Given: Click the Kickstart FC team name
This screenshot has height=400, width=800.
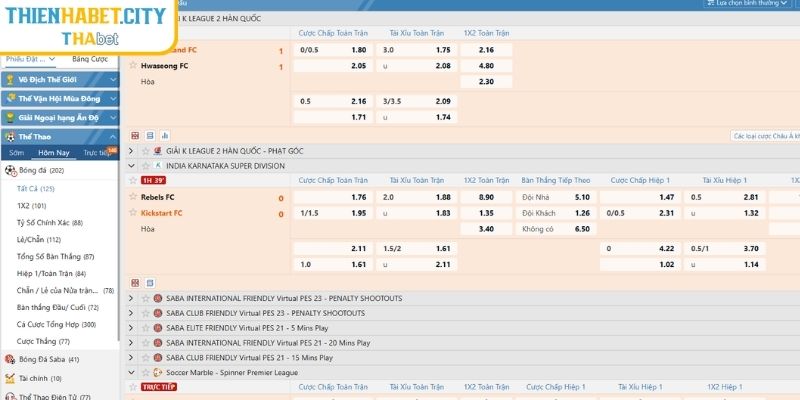Looking at the screenshot, I should point(162,213).
